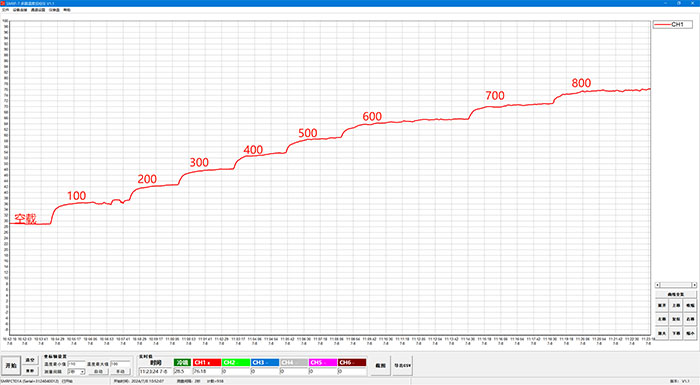Click the 缩小 zoom-out button in curve panel

(690, 333)
